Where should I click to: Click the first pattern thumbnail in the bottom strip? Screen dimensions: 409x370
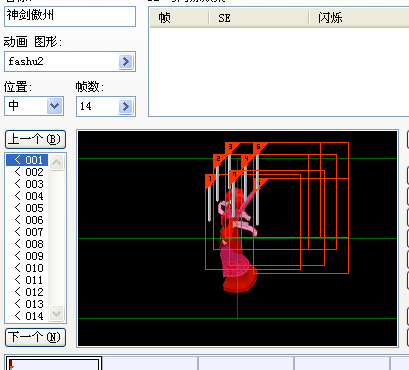tap(53, 364)
